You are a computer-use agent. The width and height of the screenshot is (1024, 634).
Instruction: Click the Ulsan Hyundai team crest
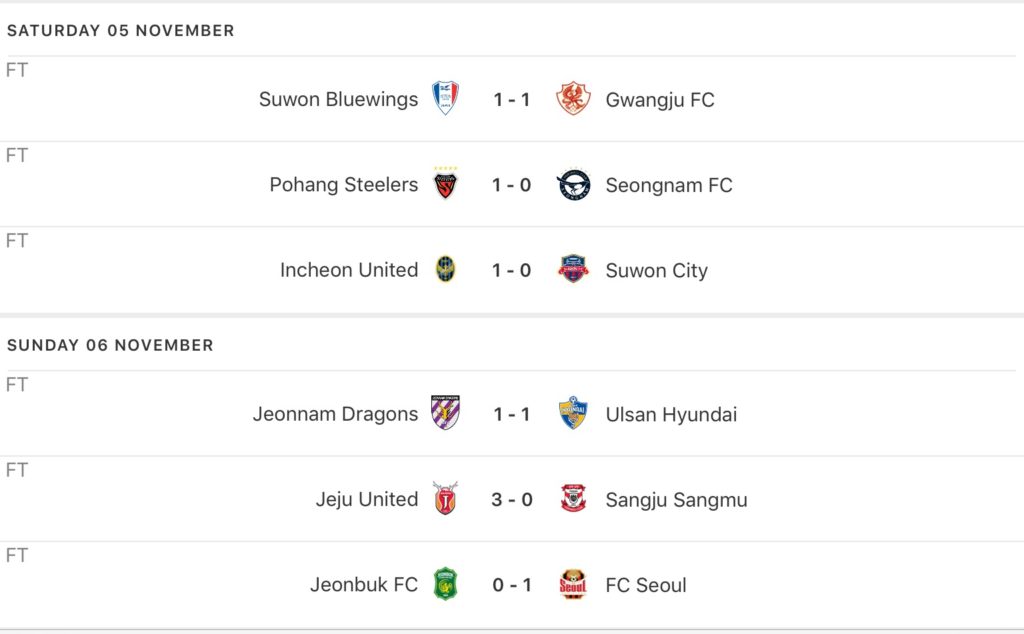click(x=573, y=414)
